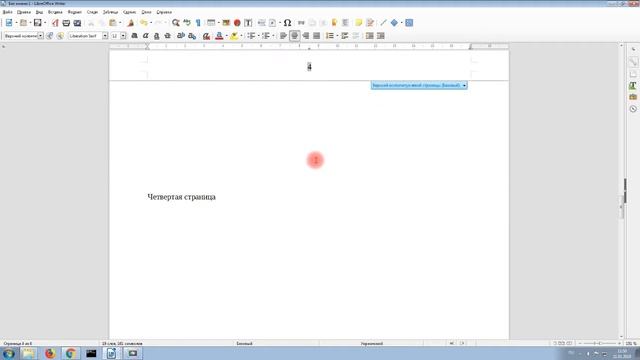Viewport: 640px width, 360px height.
Task: Toggle bold formatting
Action: (134, 36)
